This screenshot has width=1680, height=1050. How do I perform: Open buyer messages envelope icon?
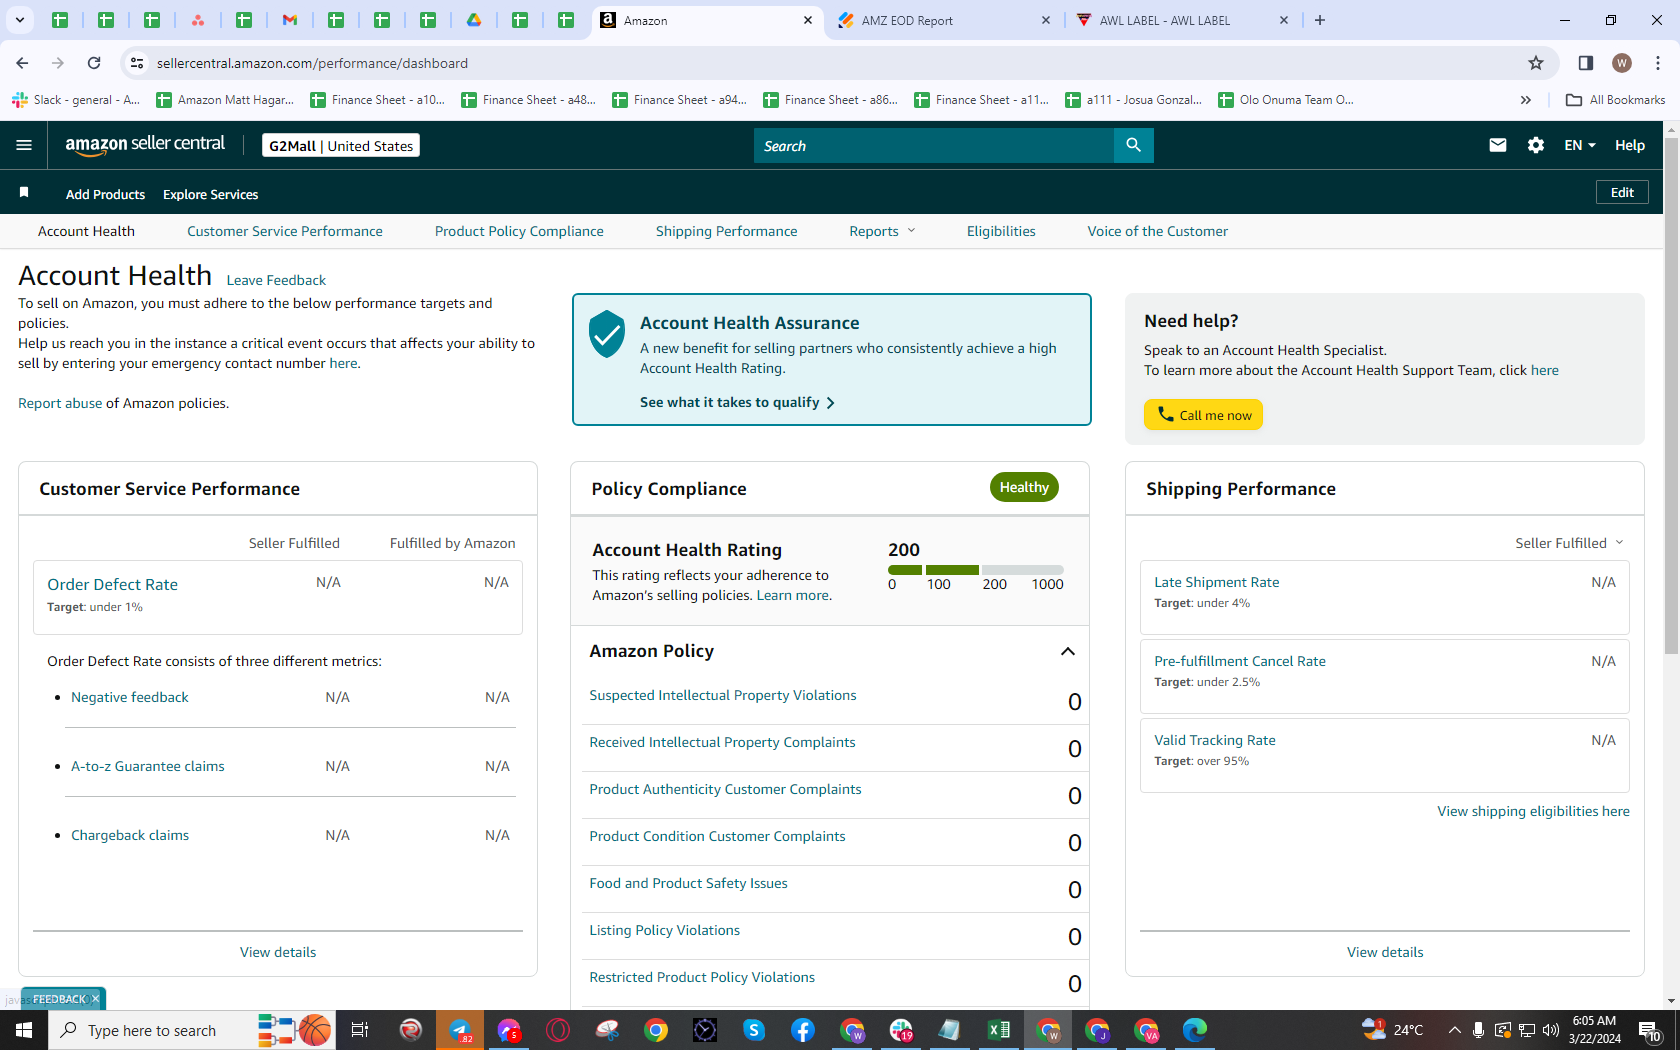(1497, 145)
